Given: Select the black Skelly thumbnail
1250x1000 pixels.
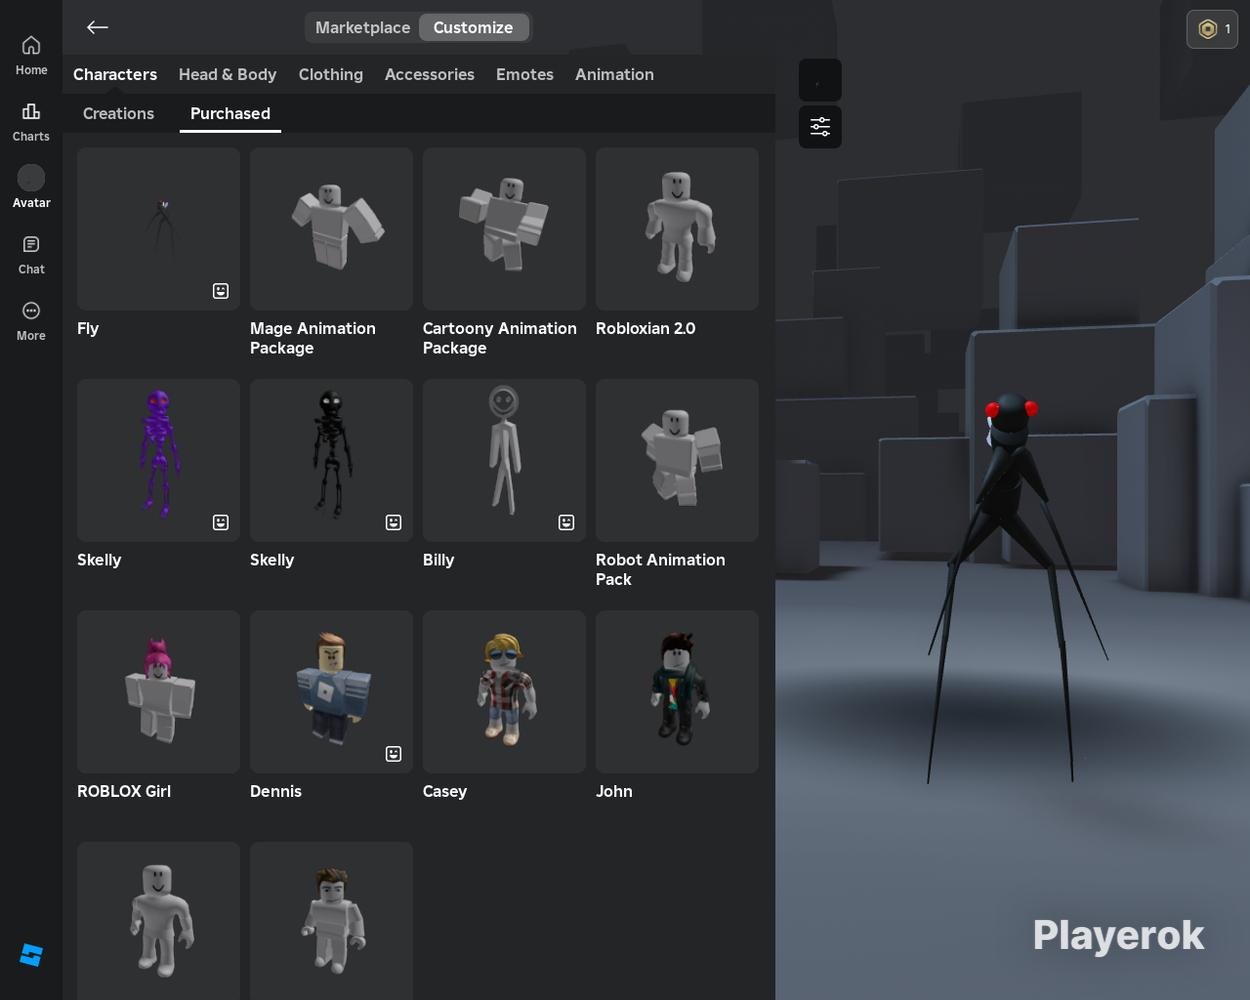Looking at the screenshot, I should (331, 460).
